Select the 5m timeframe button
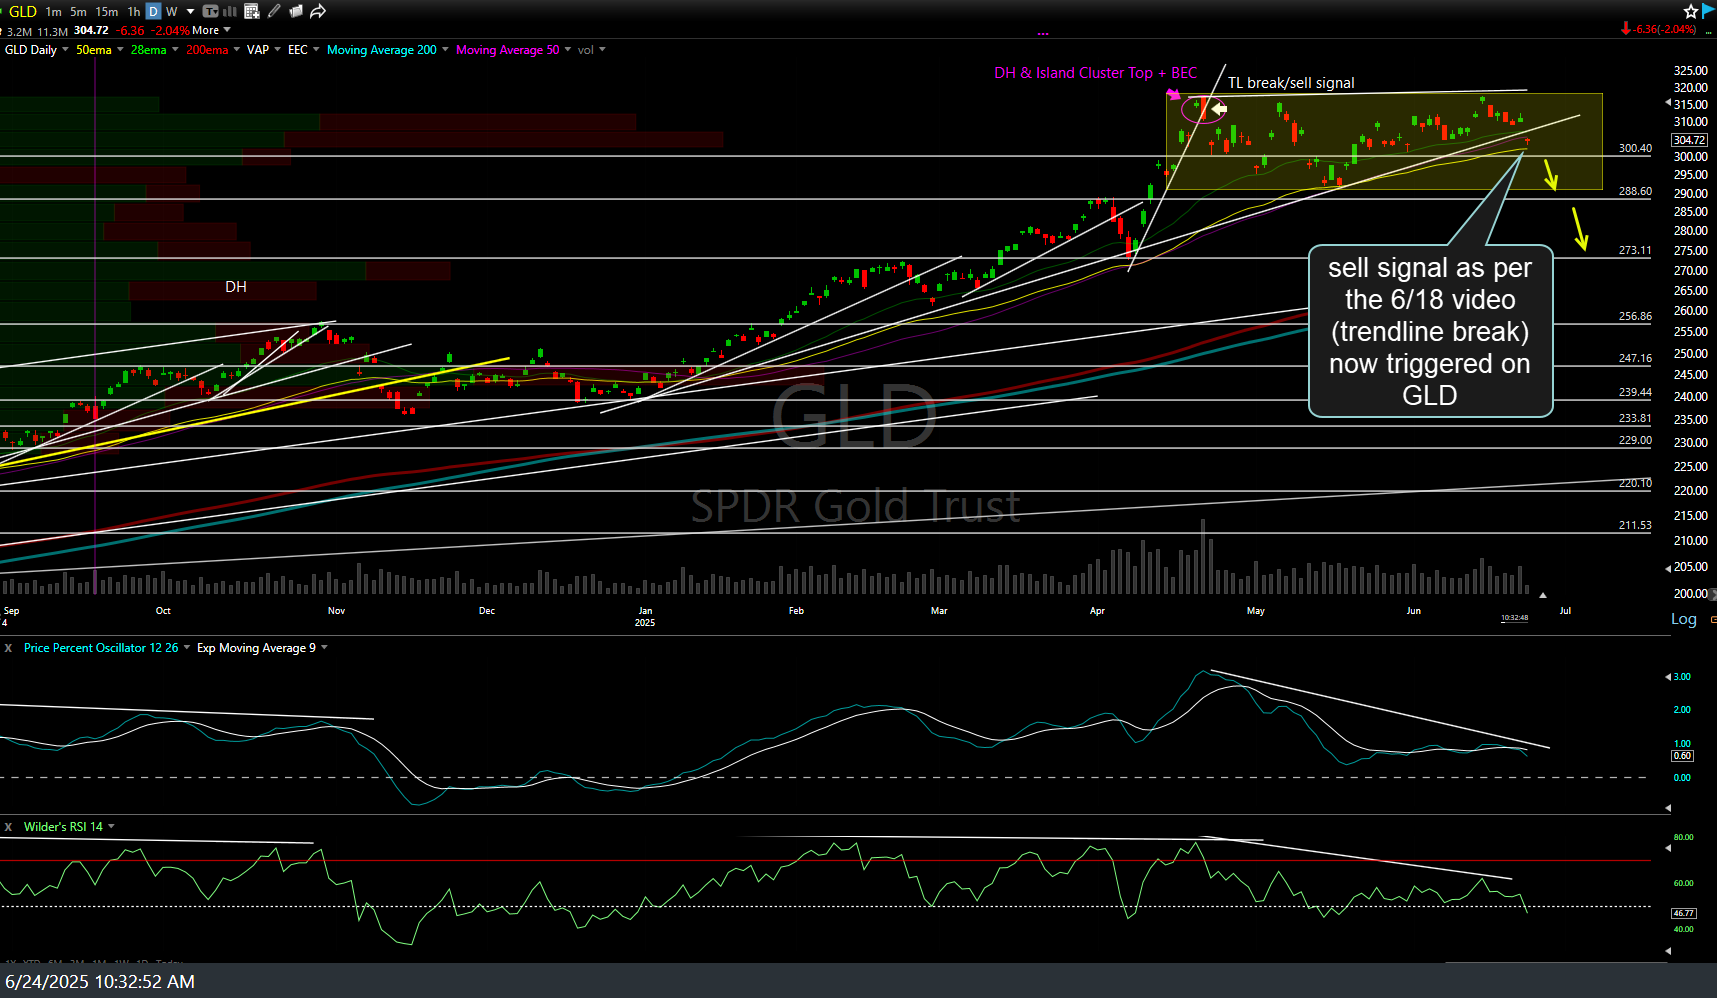Viewport: 1717px width, 998px height. [78, 12]
